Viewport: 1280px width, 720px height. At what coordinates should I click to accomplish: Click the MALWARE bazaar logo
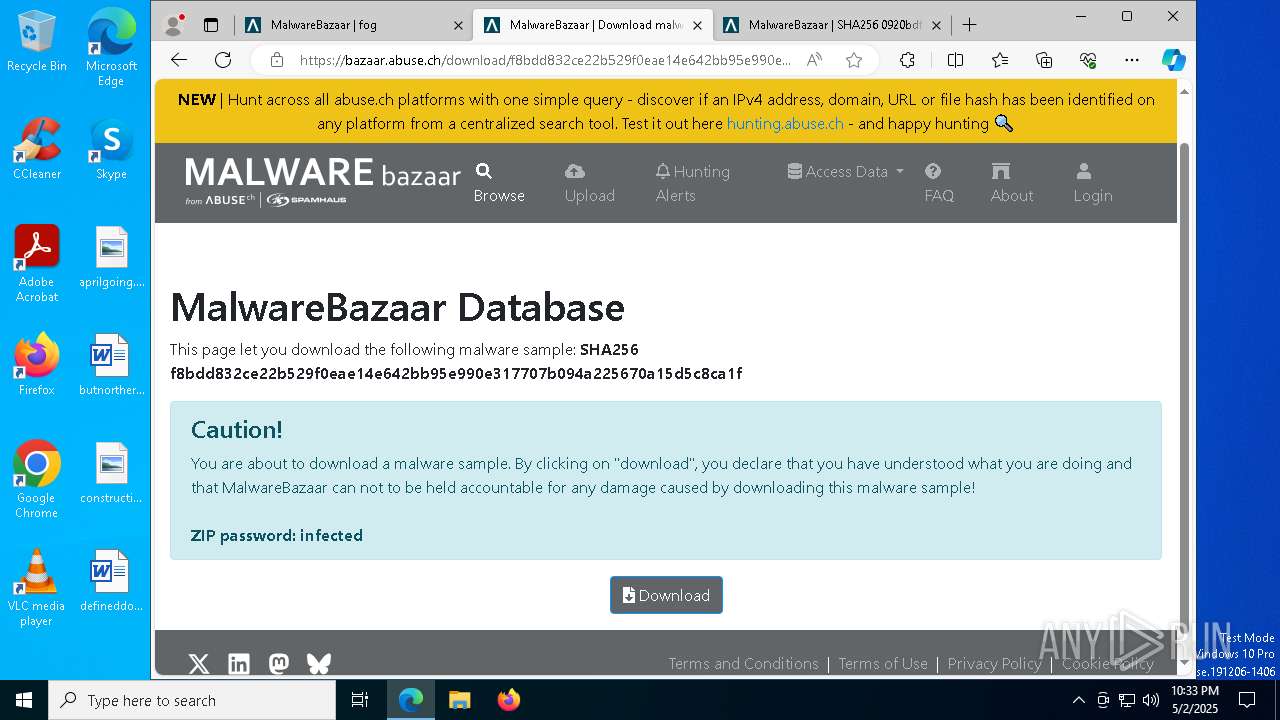(x=322, y=182)
